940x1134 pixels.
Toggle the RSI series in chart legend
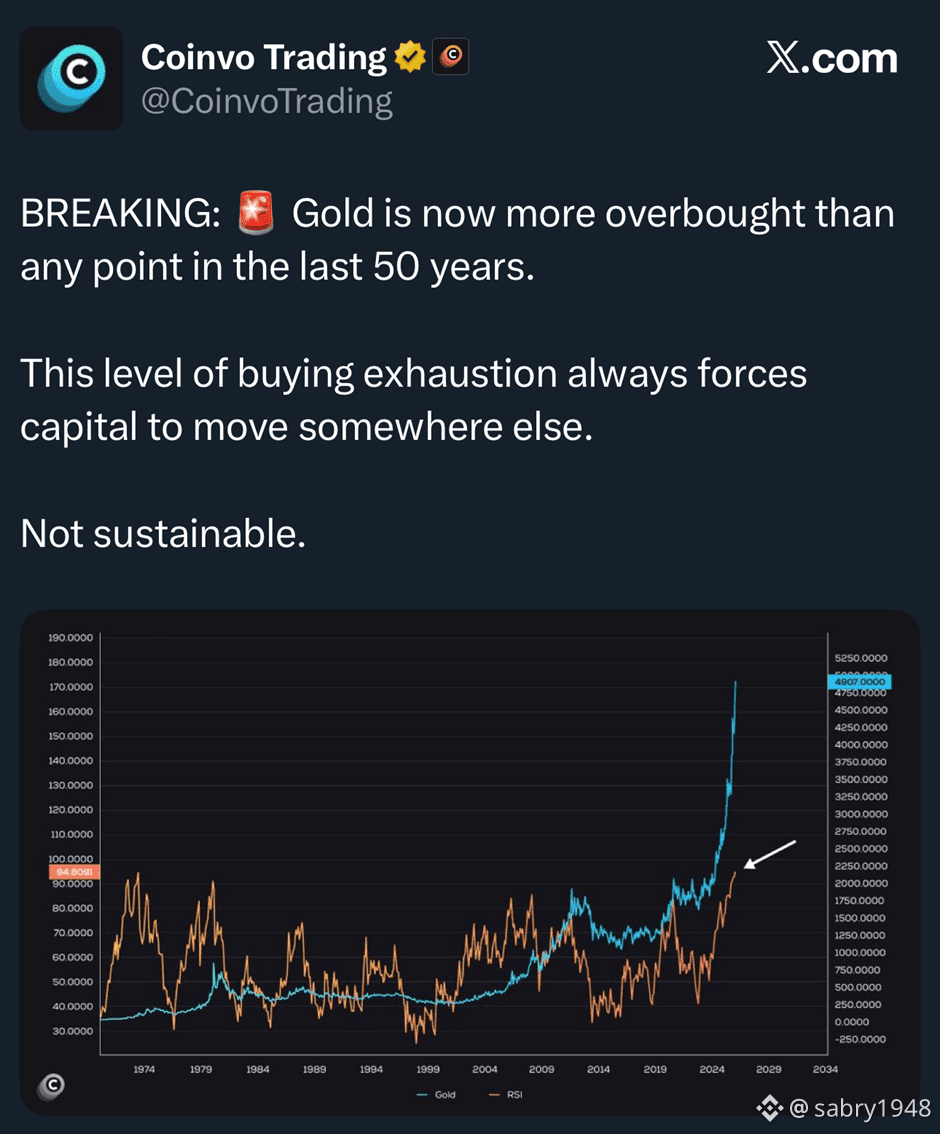505,1095
